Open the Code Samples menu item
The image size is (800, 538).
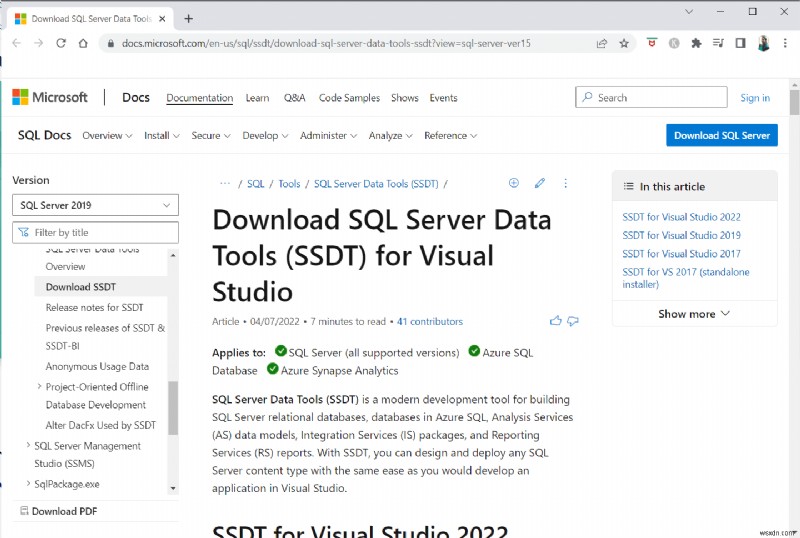coord(349,98)
